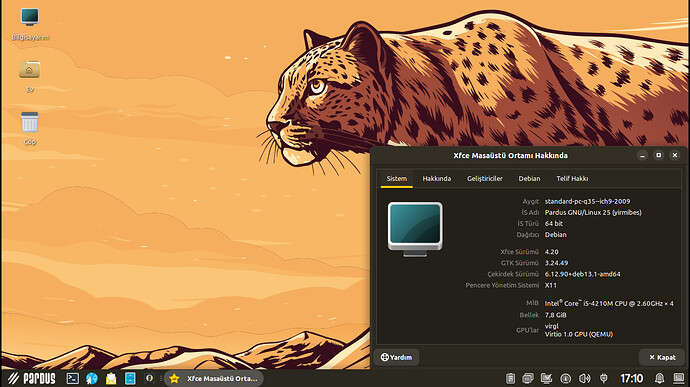The image size is (690, 387).
Task: Click the Virtio 1.0 GPU (QEMU) text
Action: (579, 334)
